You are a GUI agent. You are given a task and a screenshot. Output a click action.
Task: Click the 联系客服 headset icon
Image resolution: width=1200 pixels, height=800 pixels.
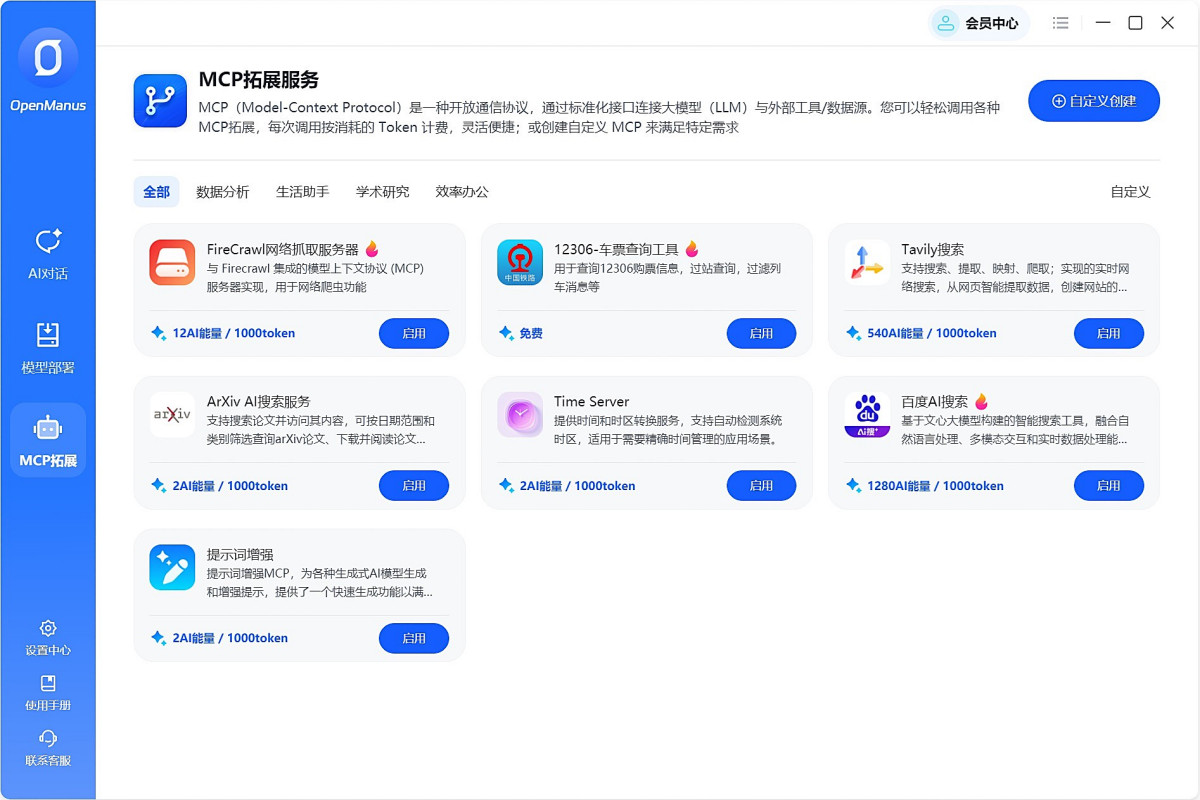[48, 739]
